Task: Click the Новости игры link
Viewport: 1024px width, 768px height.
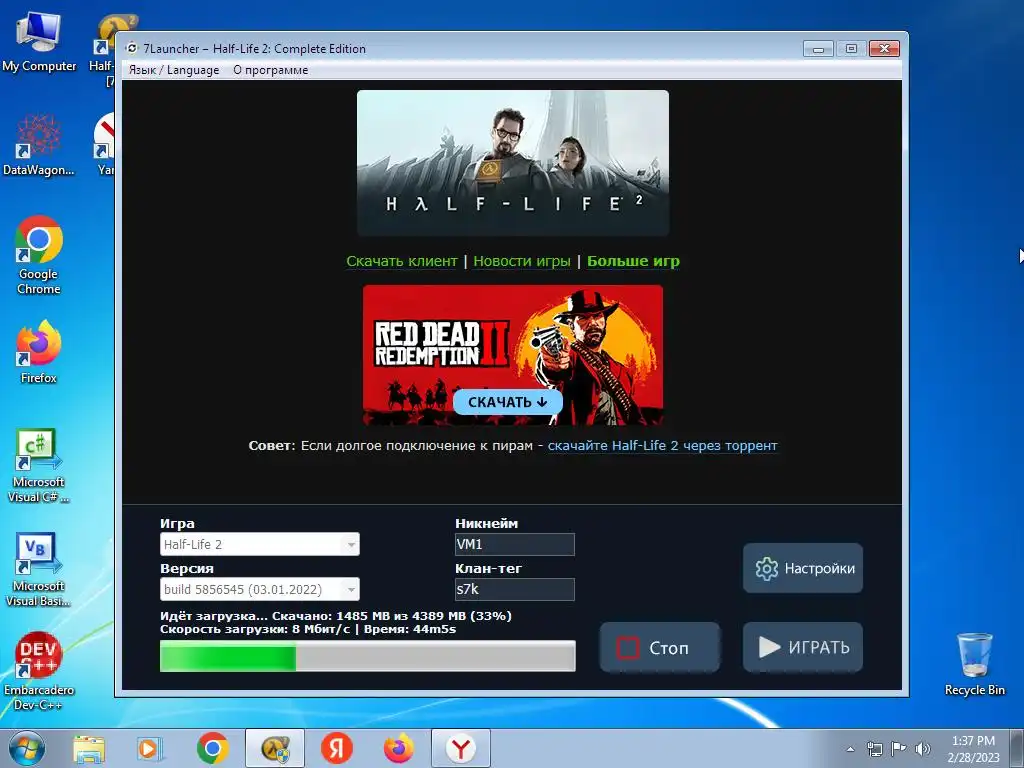Action: pyautogui.click(x=522, y=261)
